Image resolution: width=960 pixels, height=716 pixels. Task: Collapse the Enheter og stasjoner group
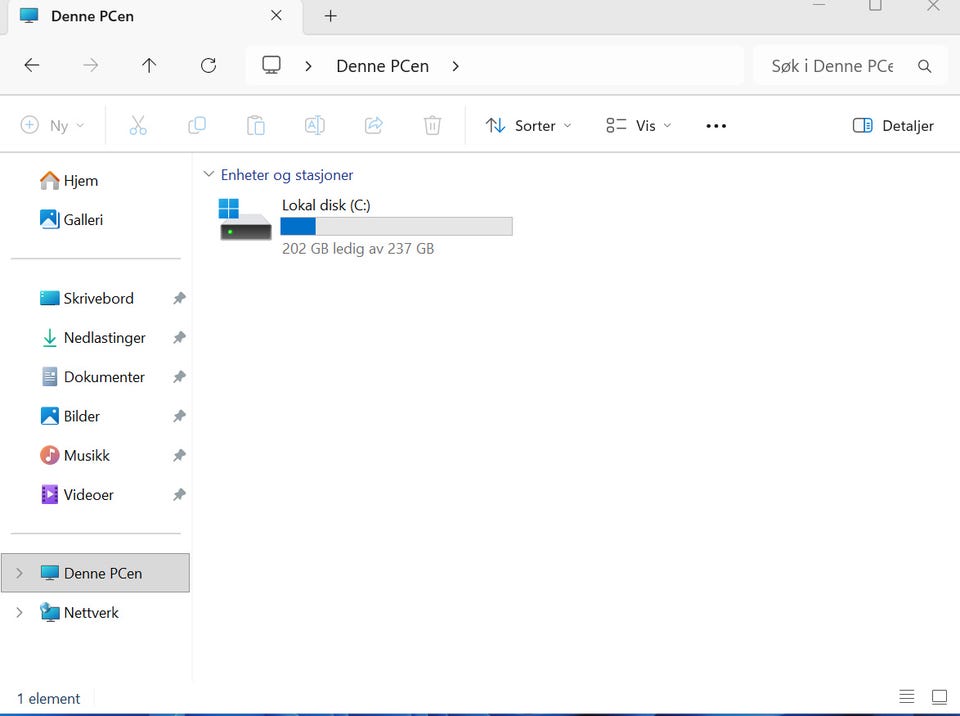(x=209, y=174)
